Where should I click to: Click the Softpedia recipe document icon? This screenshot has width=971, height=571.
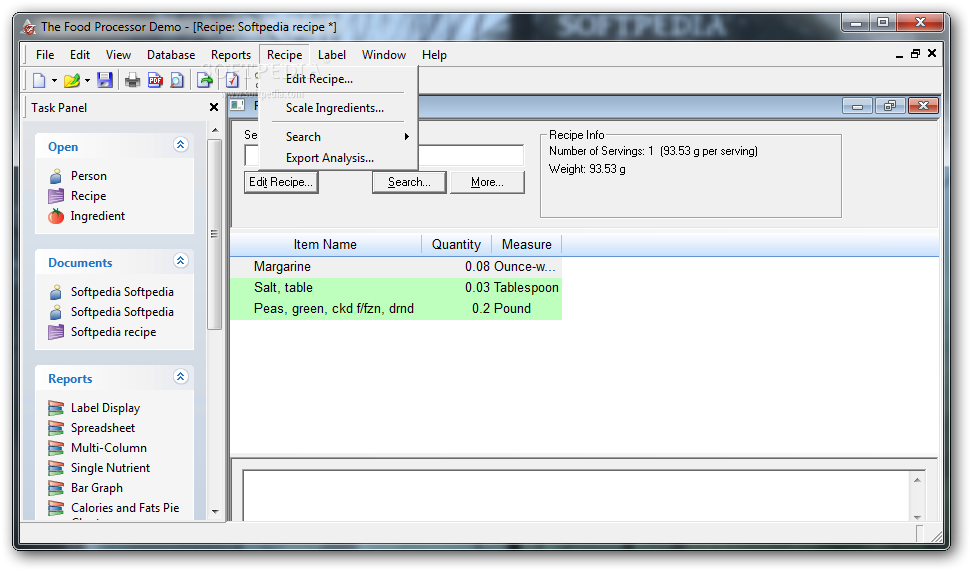tap(56, 332)
